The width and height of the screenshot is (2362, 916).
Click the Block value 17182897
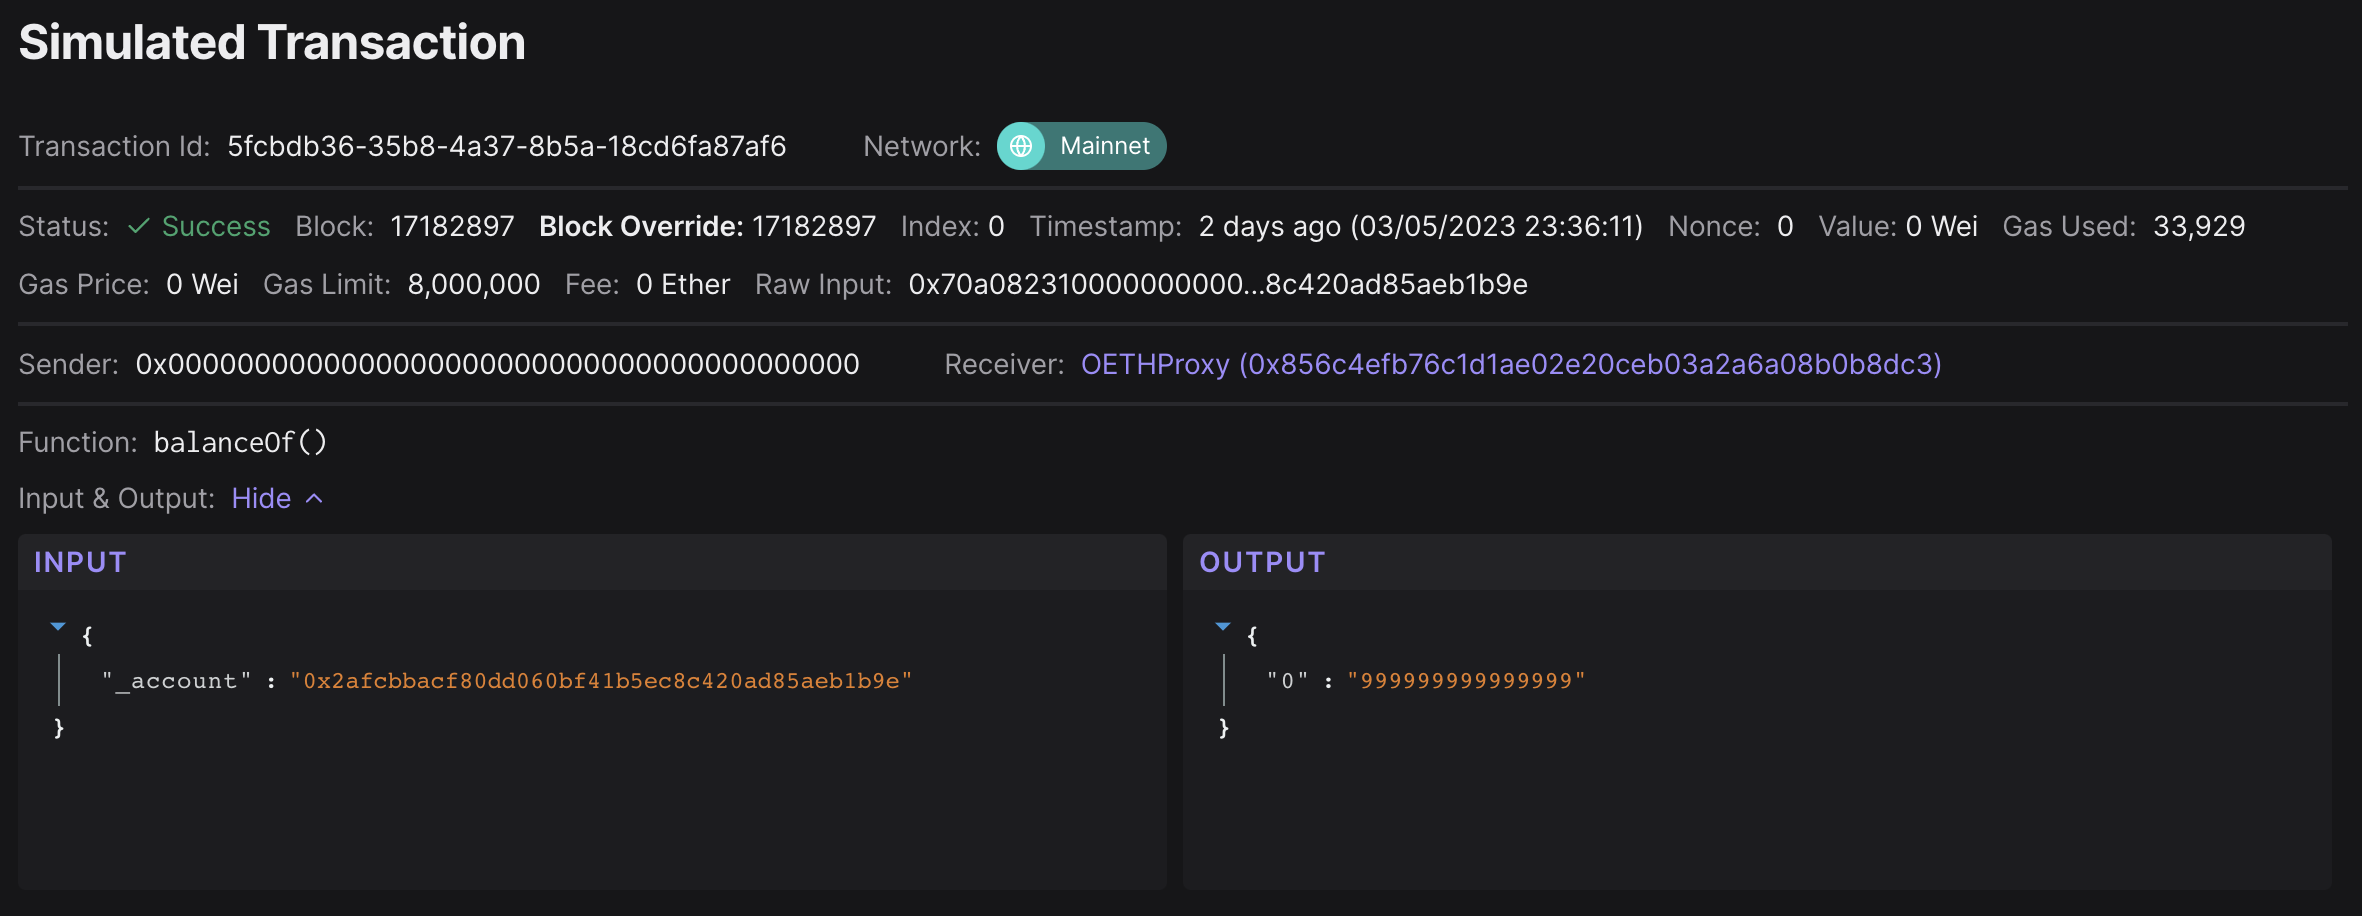[x=452, y=226]
